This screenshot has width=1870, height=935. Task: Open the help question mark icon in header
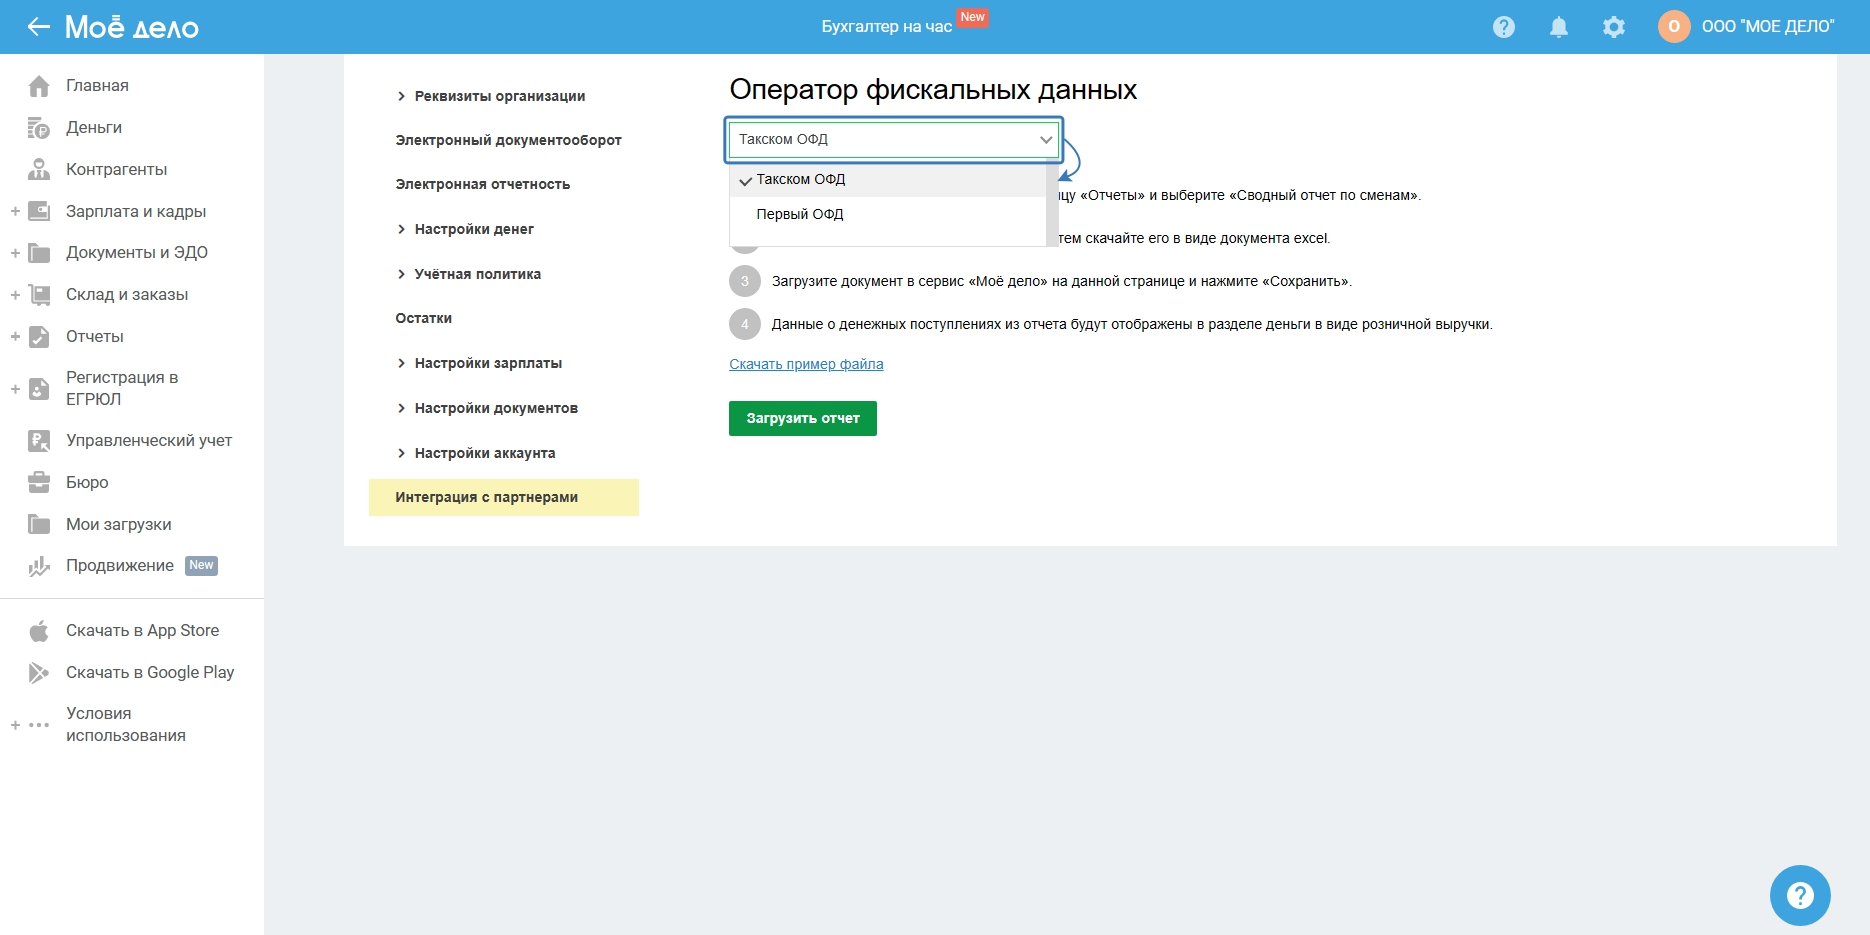(1504, 27)
